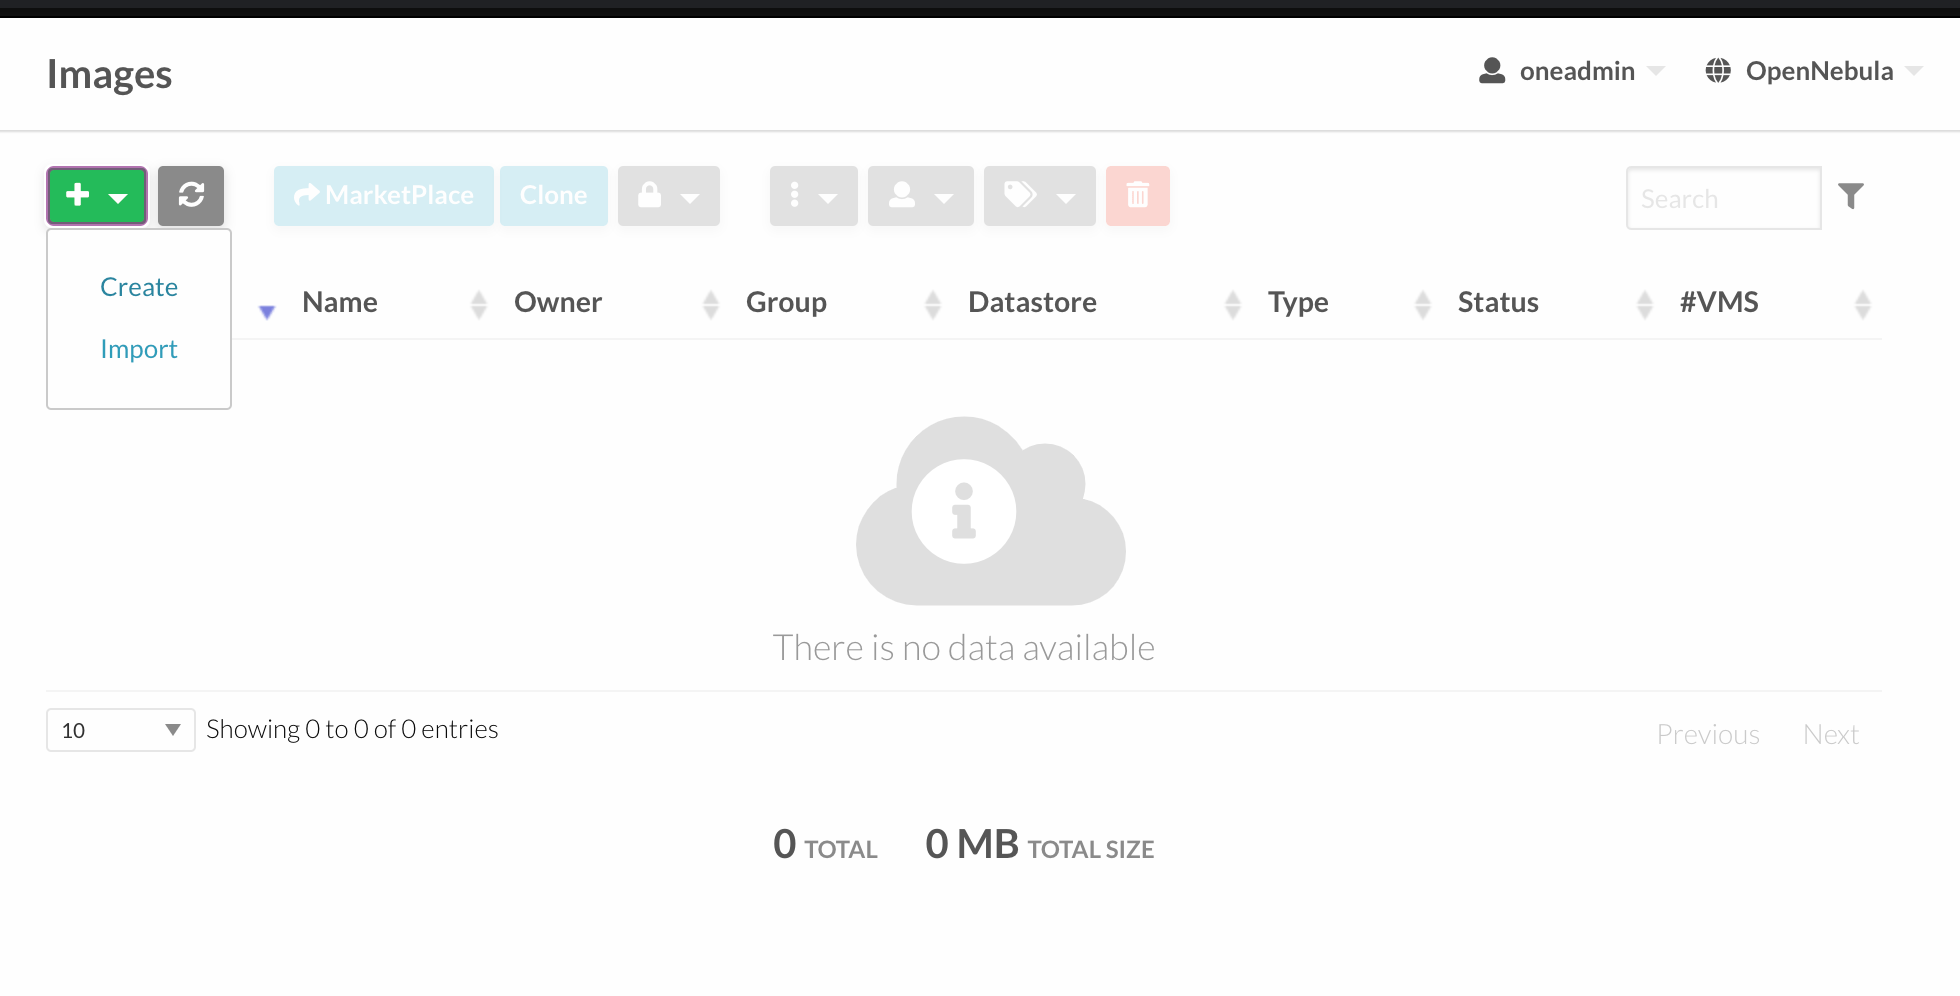The height and width of the screenshot is (996, 1960).
Task: Open the OpenNebula zone dropdown
Action: coord(1818,71)
